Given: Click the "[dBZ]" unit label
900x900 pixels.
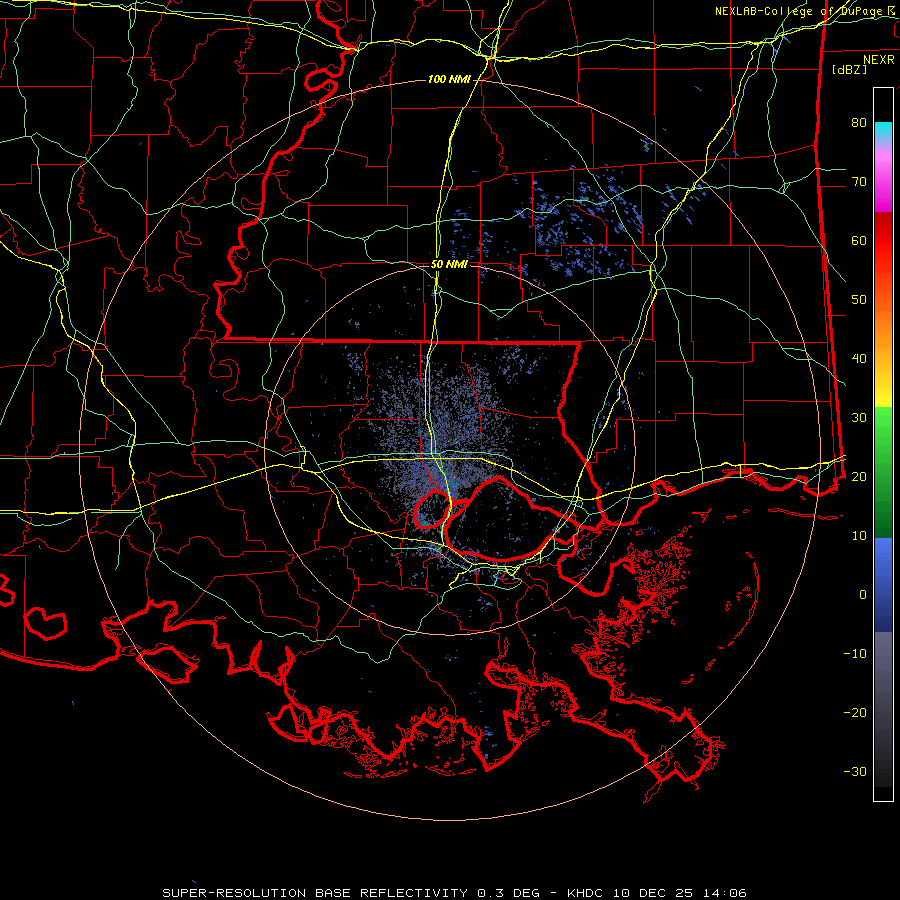Looking at the screenshot, I should click(x=849, y=69).
